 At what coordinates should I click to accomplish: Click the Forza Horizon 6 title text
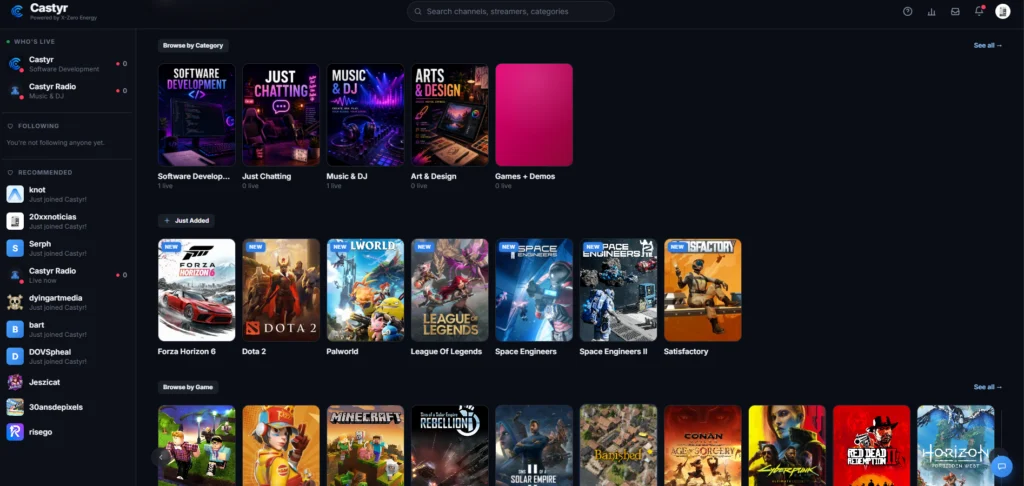[x=187, y=351]
